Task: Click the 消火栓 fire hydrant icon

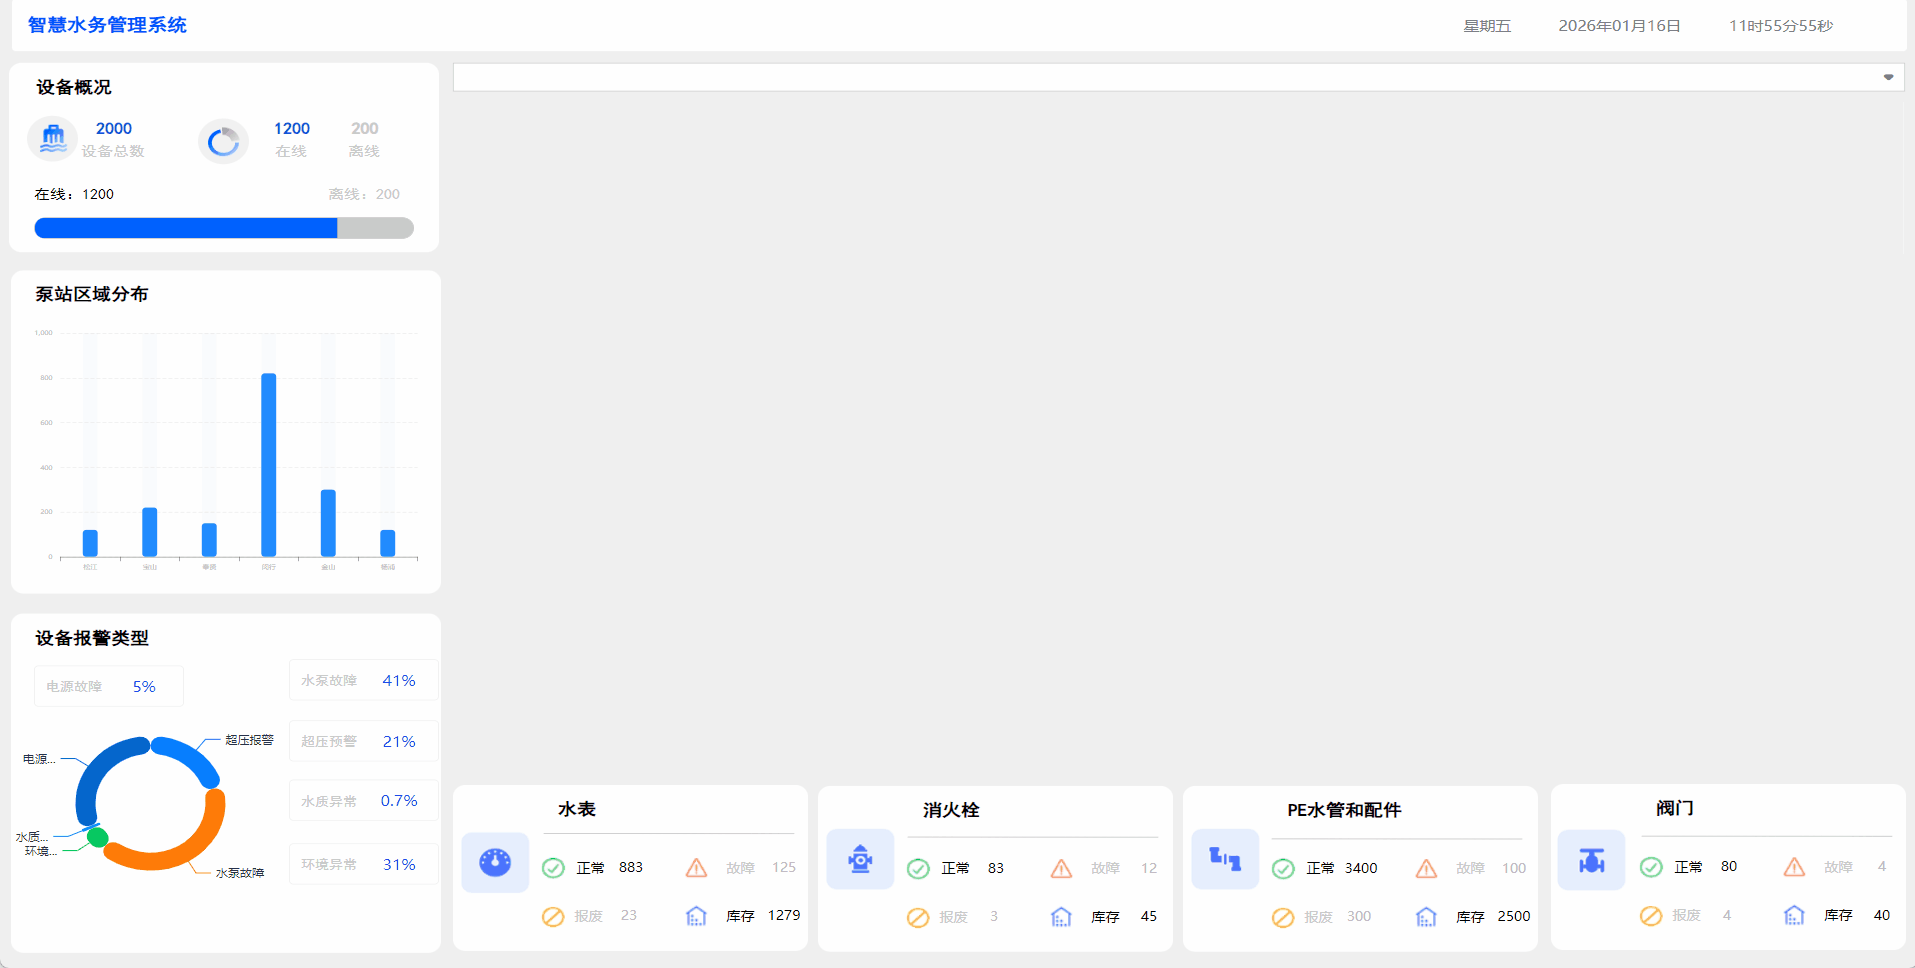Action: point(860,859)
